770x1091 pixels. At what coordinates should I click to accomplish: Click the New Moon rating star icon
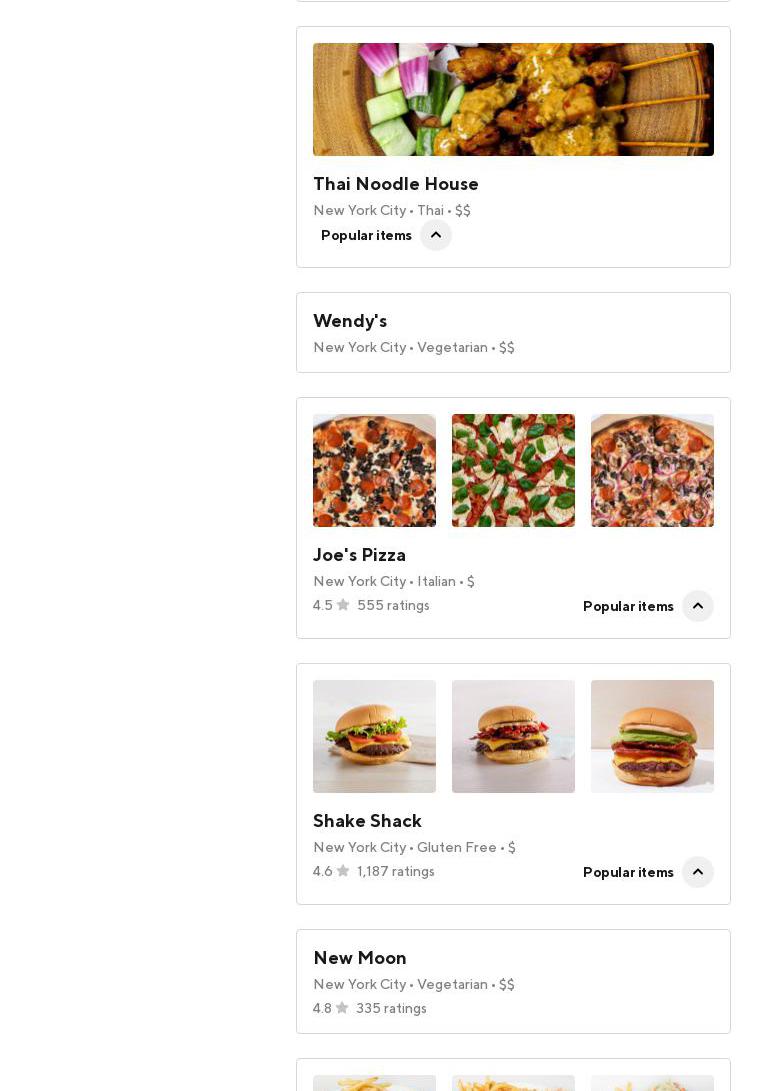[x=342, y=1008]
